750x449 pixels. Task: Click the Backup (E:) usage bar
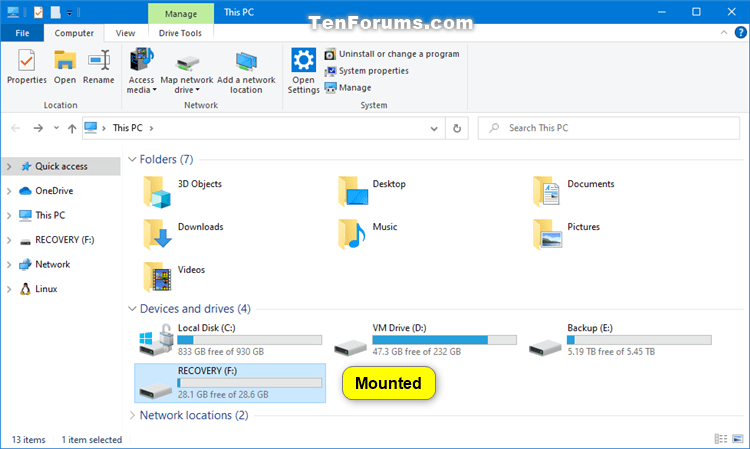[x=639, y=340]
